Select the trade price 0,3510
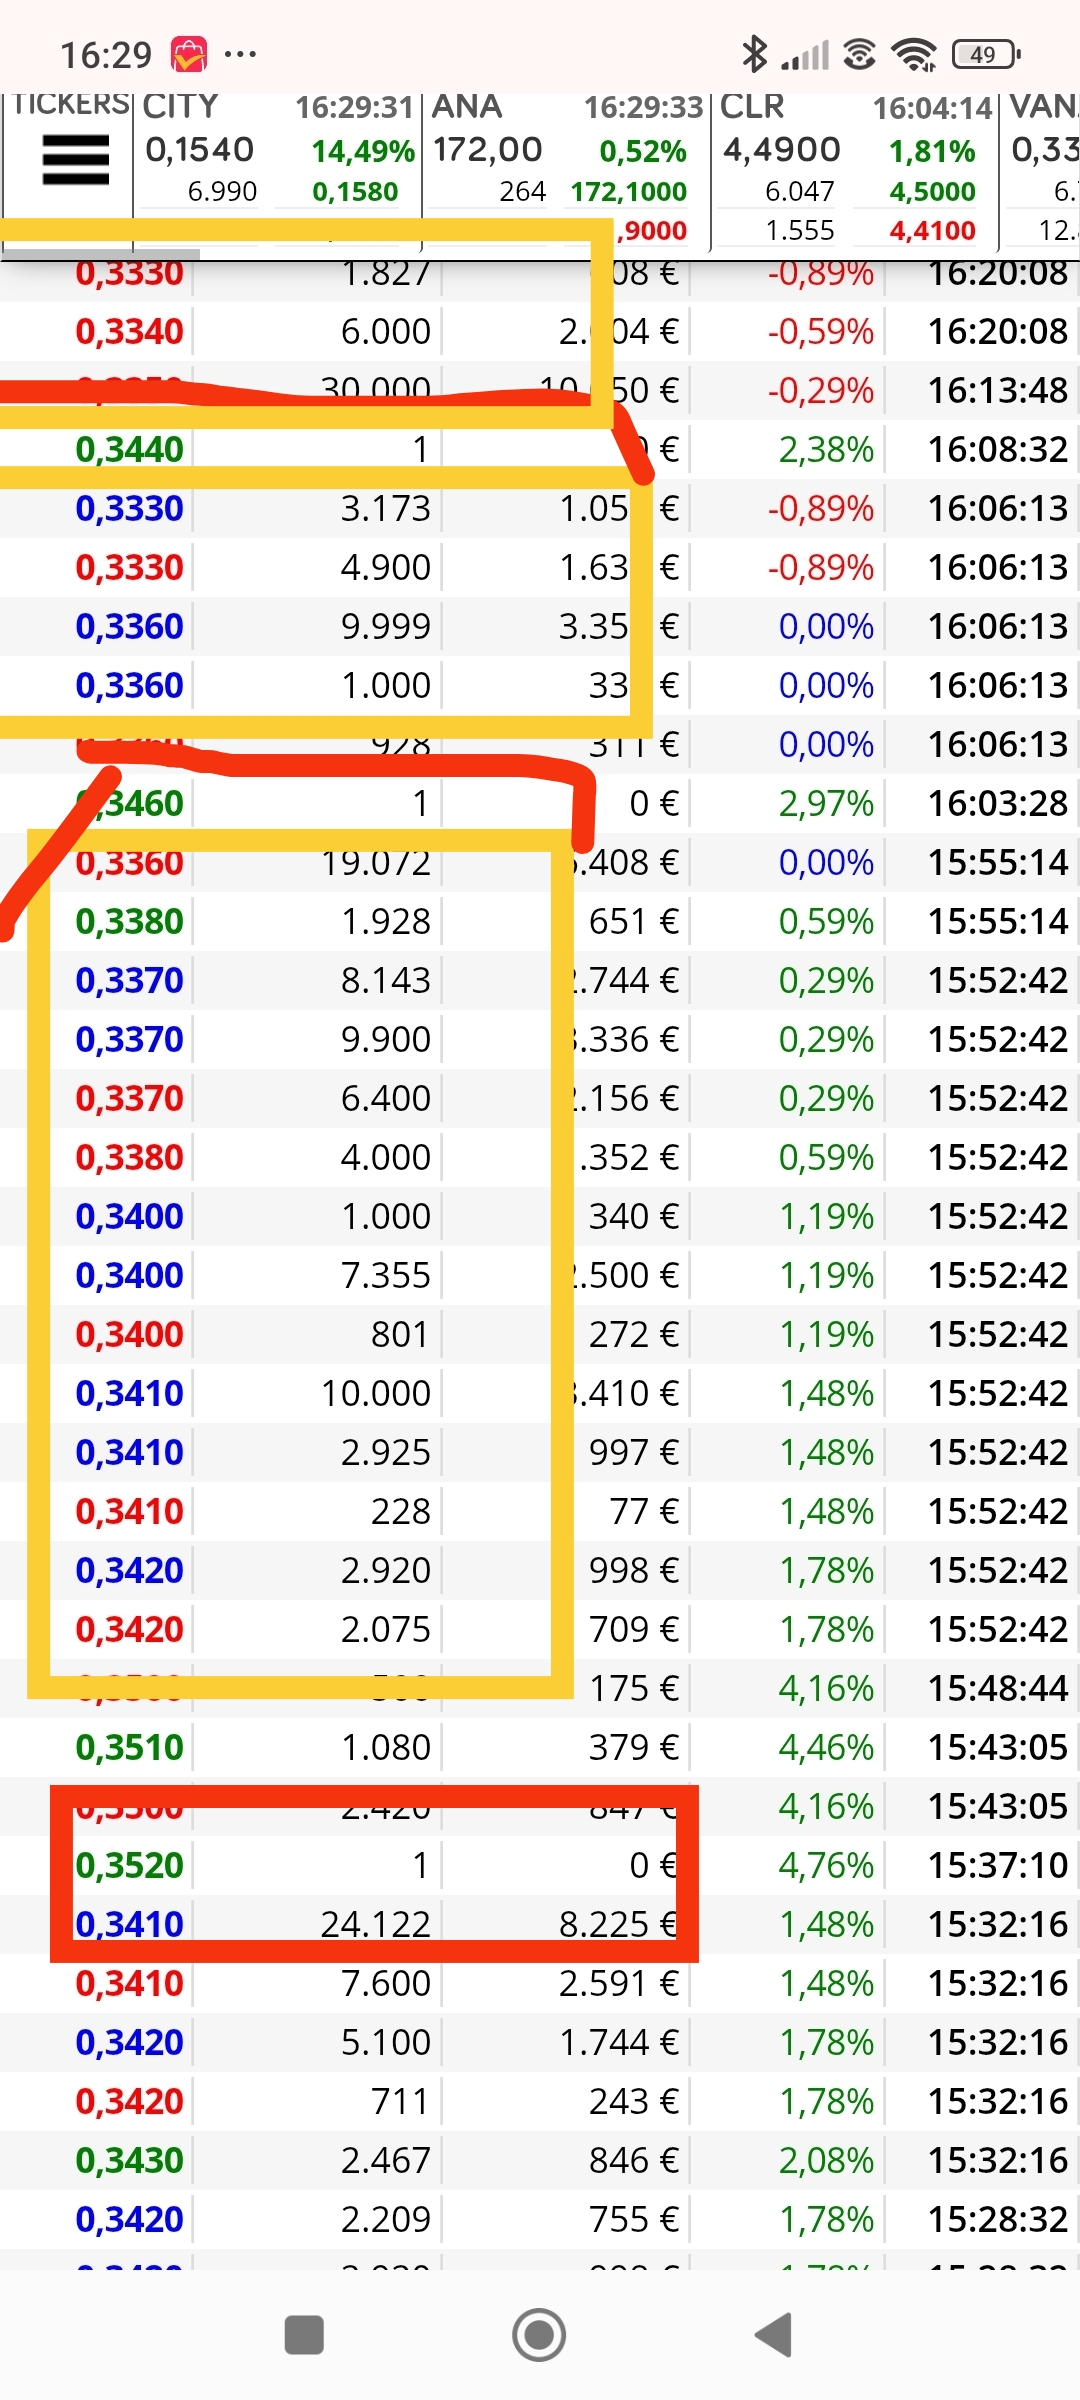Viewport: 1080px width, 2400px height. (x=130, y=1748)
